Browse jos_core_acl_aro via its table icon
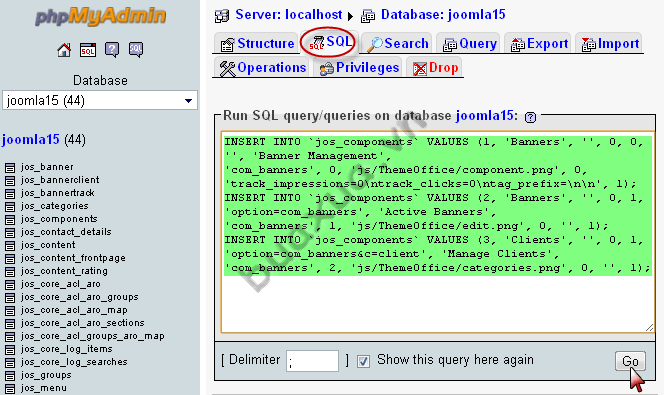The image size is (664, 395). tap(10, 285)
